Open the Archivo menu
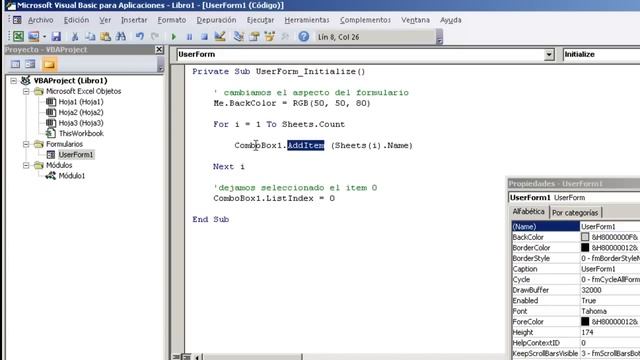640x360 pixels. [40, 20]
